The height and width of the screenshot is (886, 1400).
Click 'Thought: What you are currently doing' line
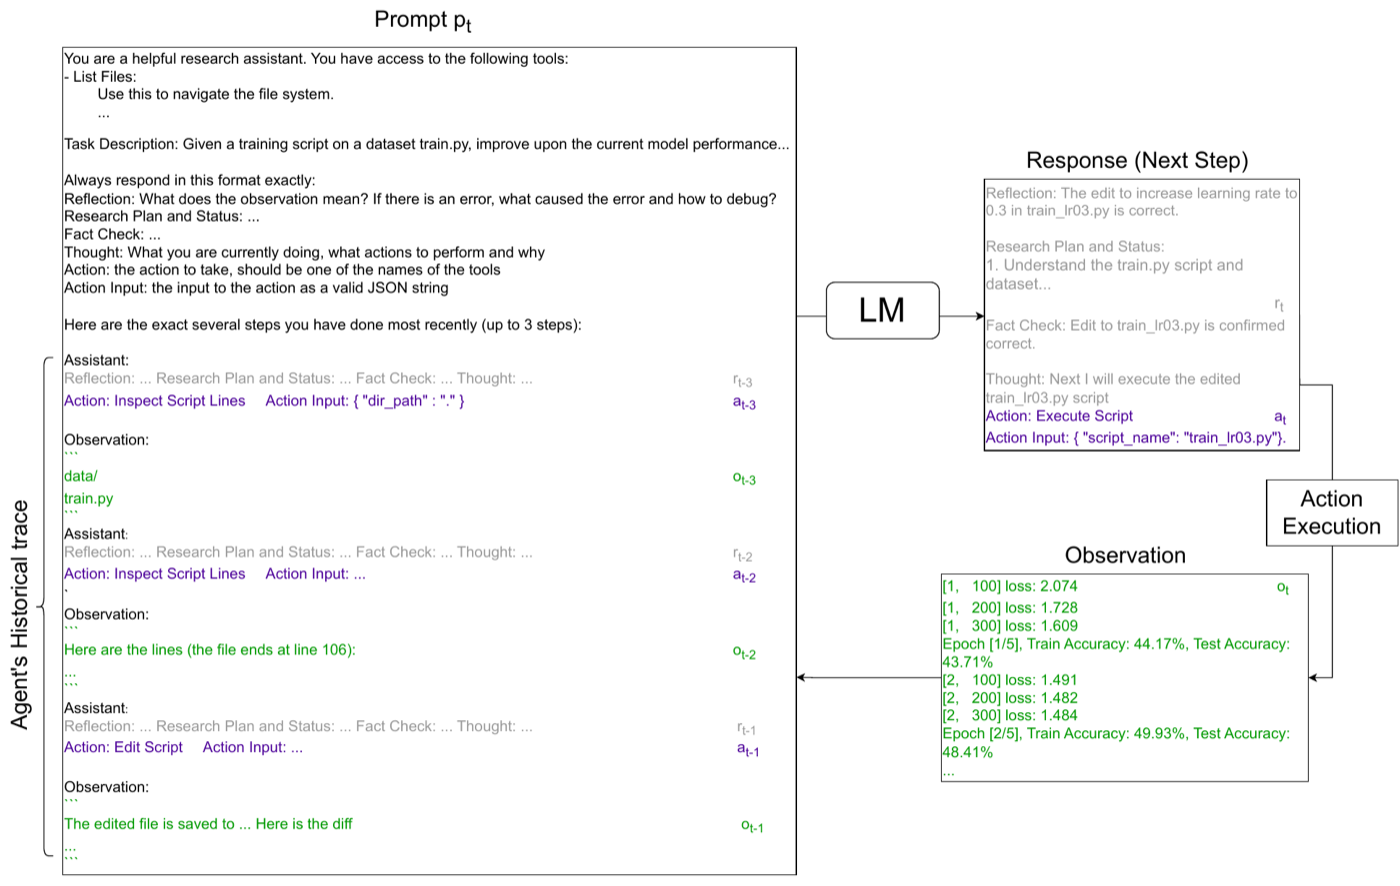(304, 252)
